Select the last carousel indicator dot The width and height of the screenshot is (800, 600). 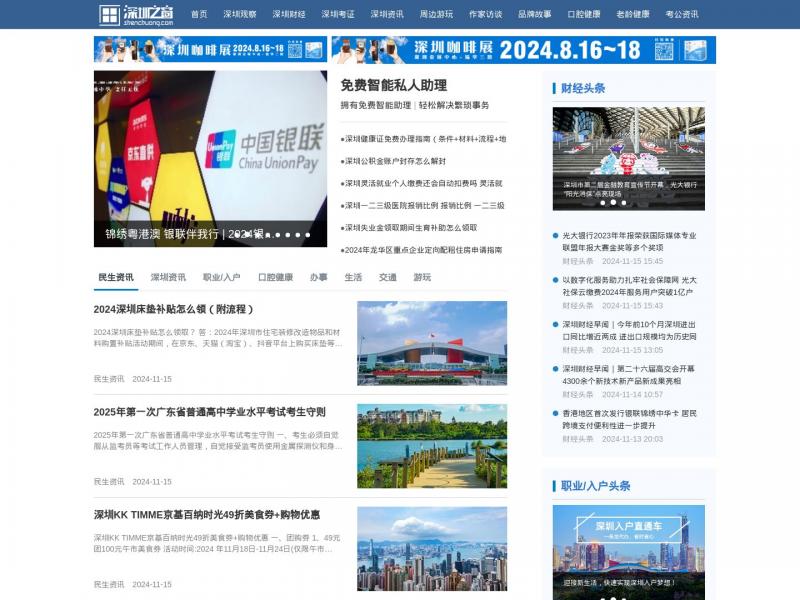click(307, 235)
